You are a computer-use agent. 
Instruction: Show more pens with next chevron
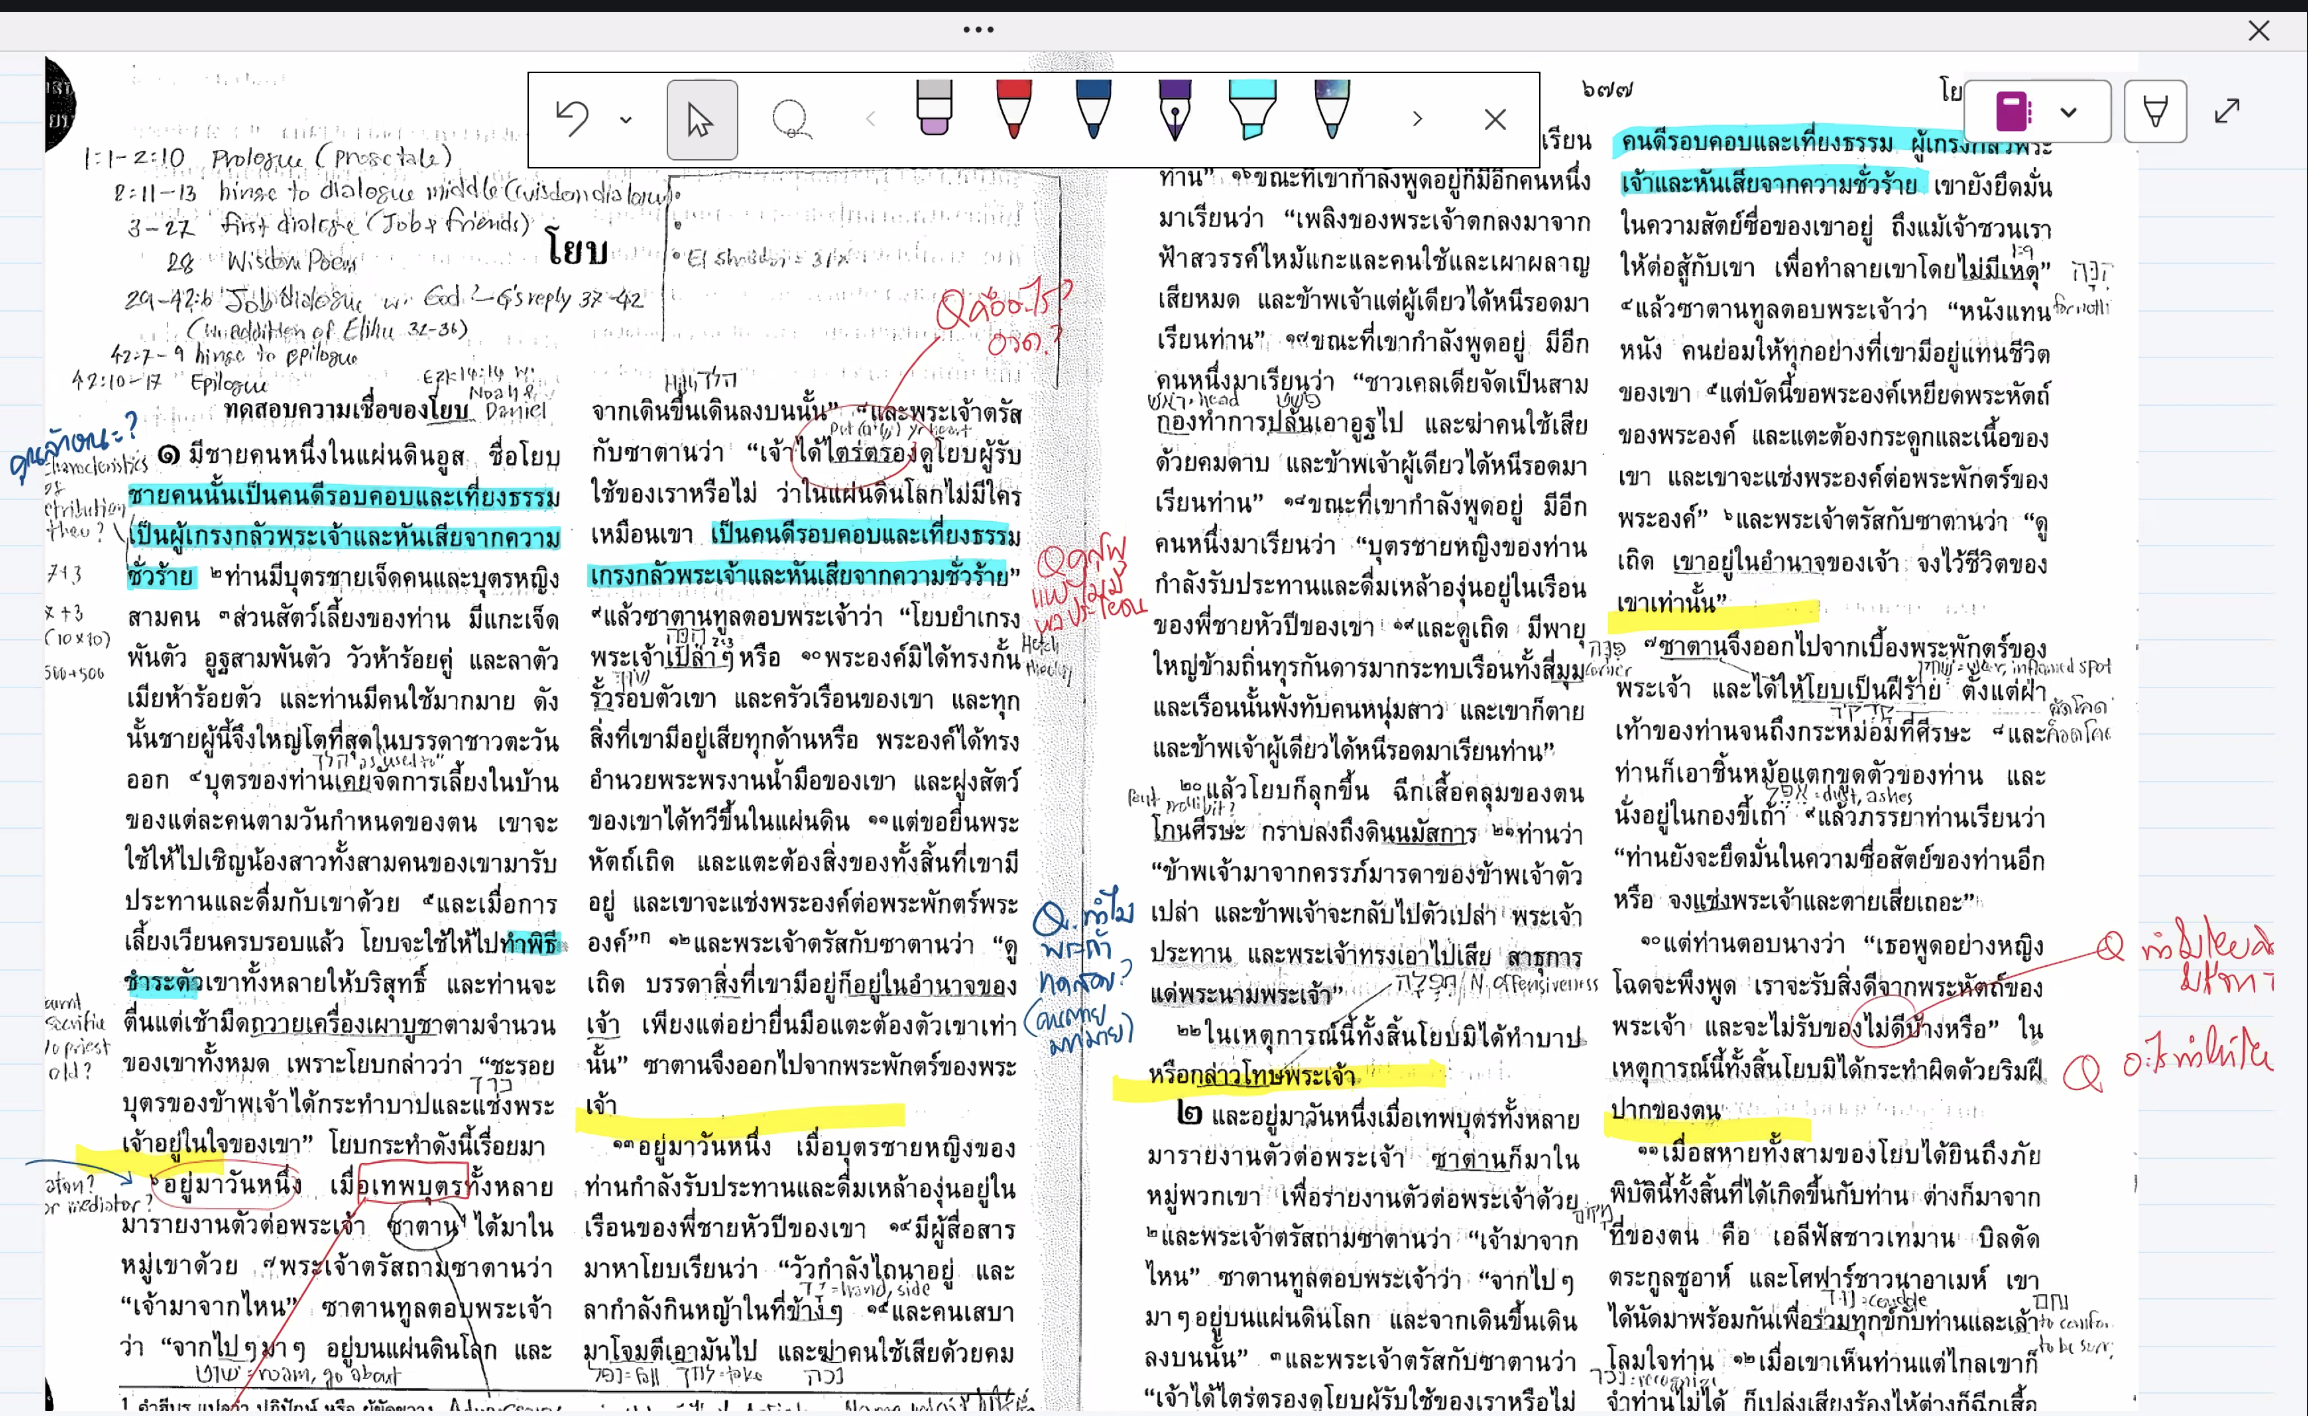tap(1417, 119)
